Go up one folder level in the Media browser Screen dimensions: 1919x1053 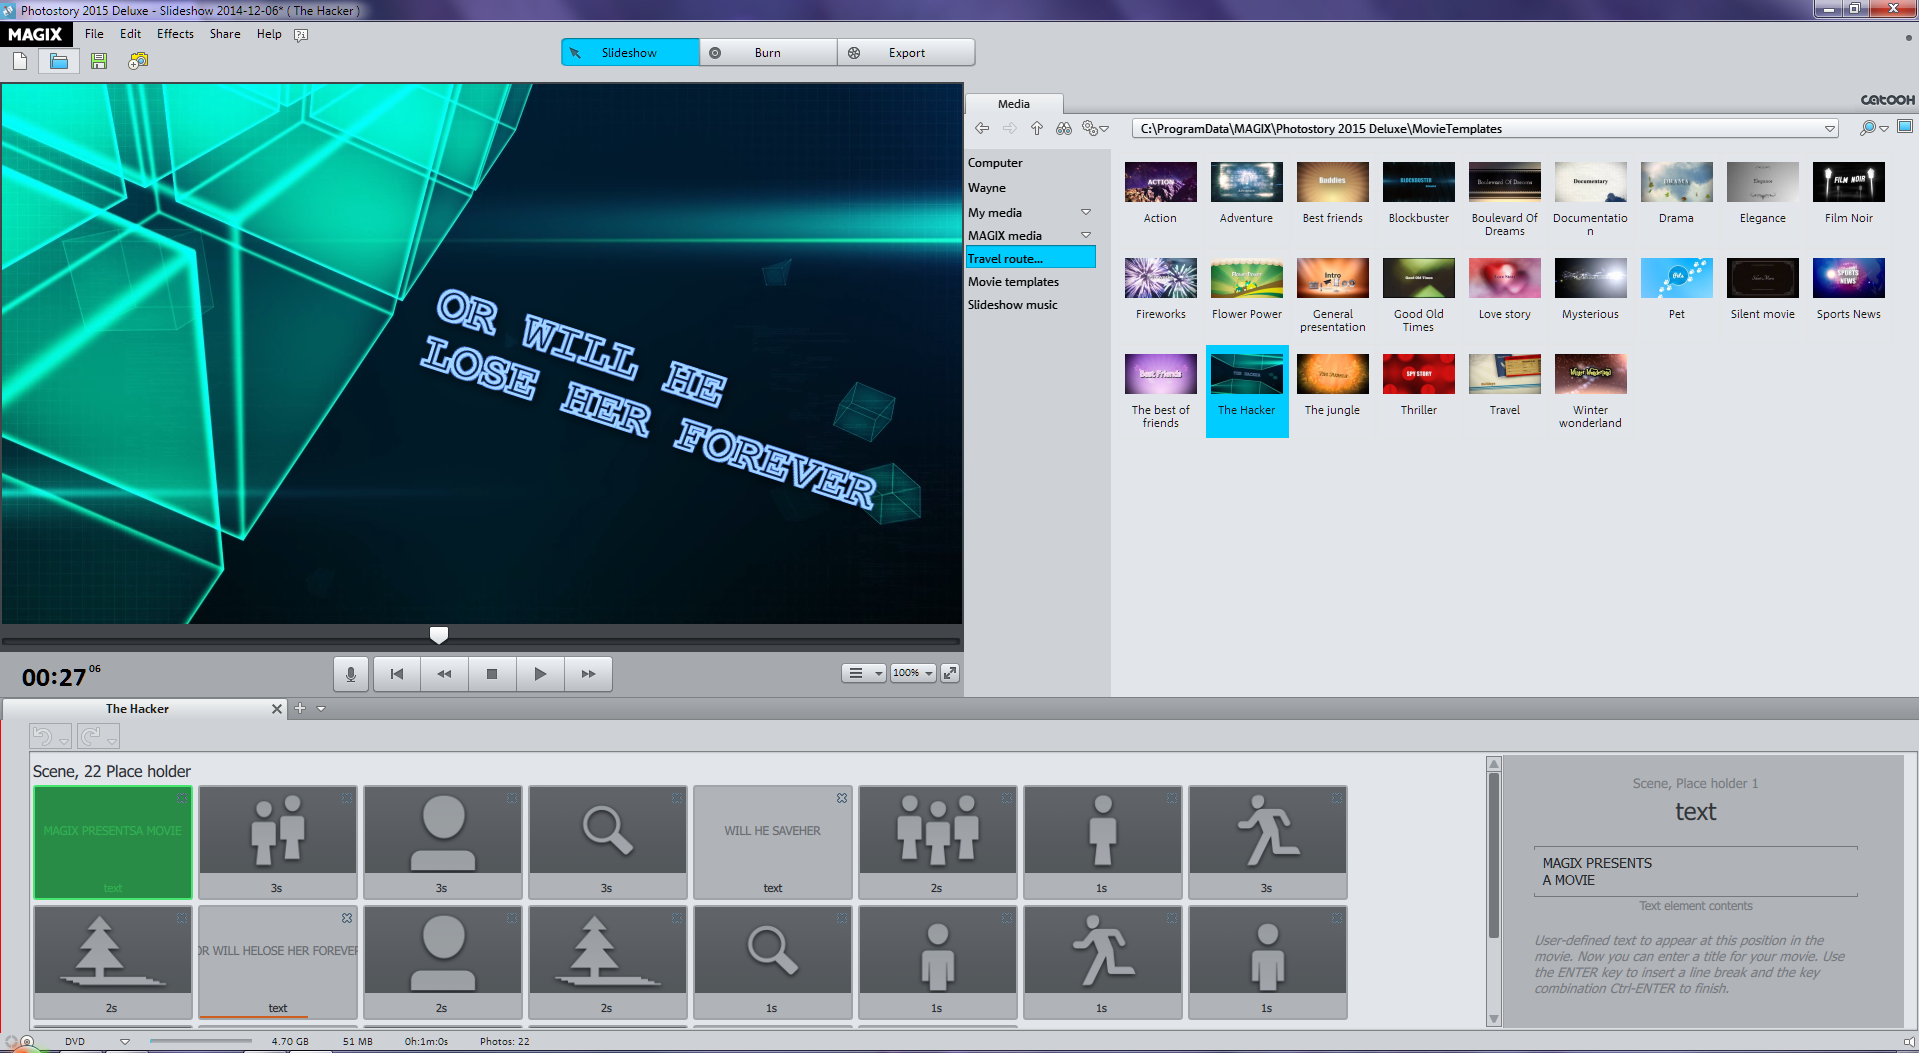click(1037, 128)
